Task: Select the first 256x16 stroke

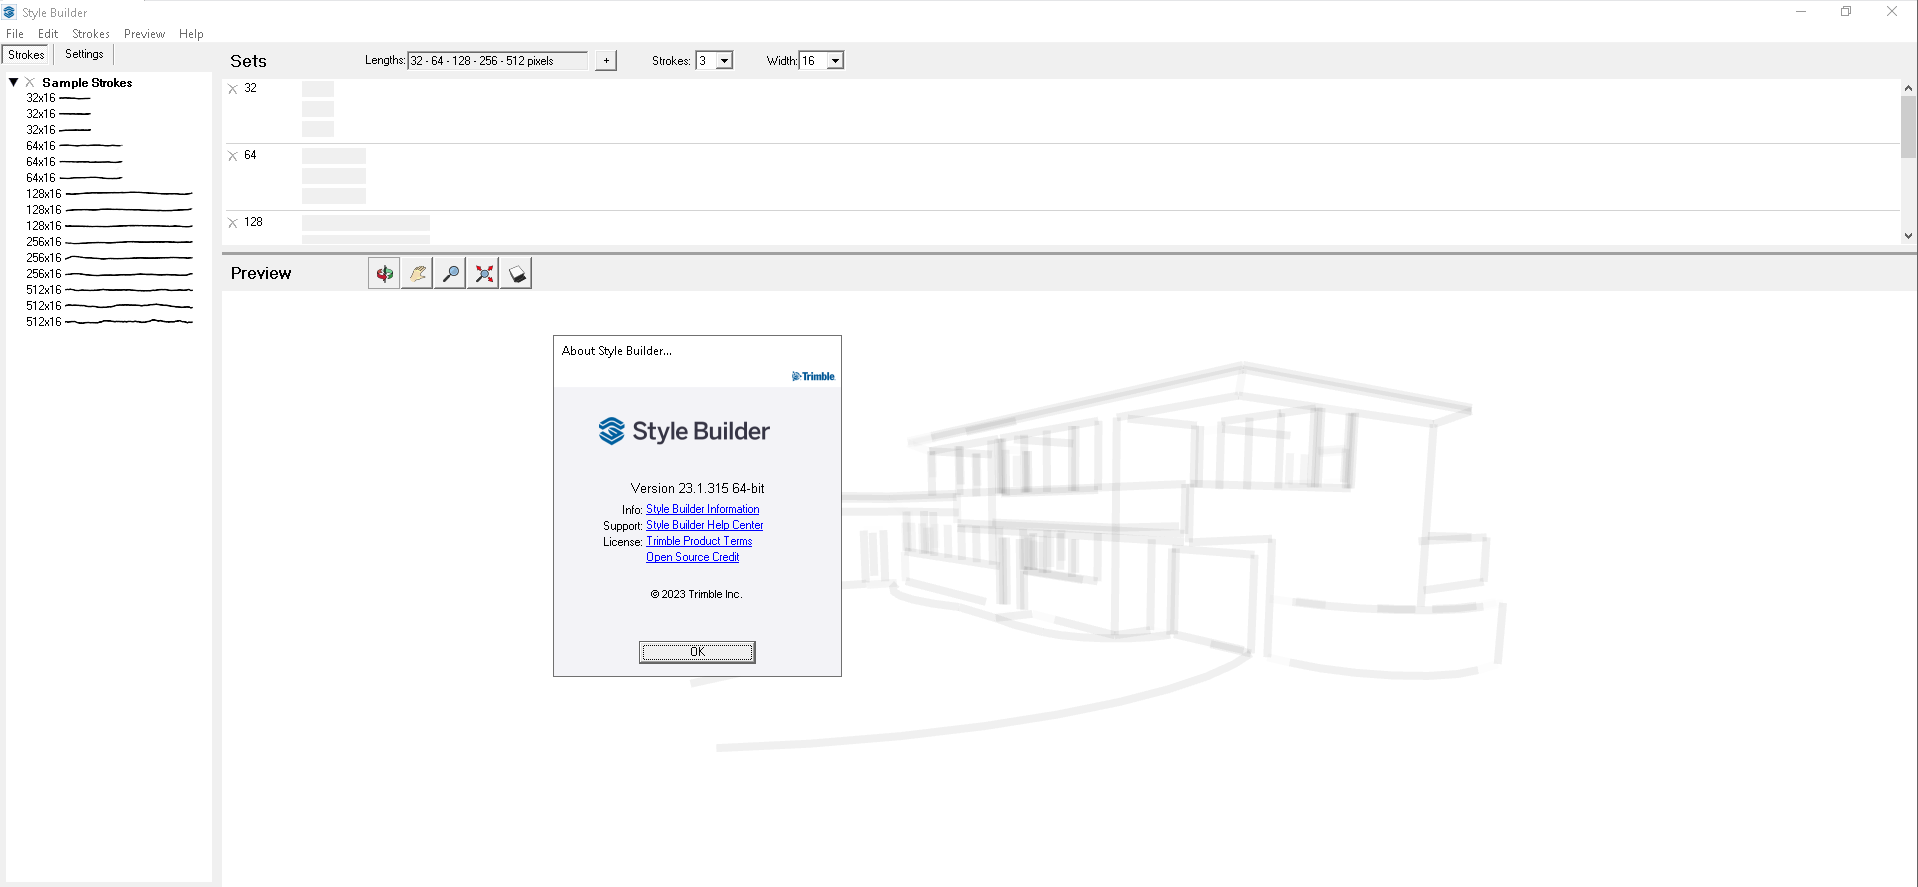Action: coord(109,242)
